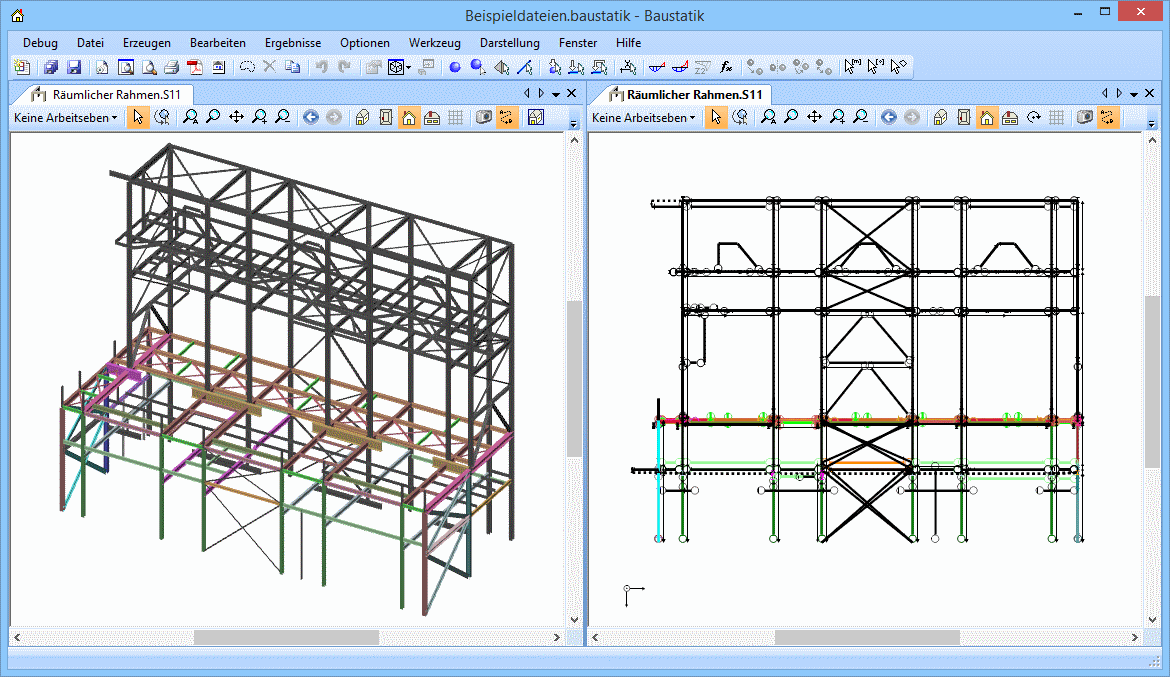This screenshot has height=677, width=1170.
Task: Click the blue sphere node icon
Action: coord(454,67)
